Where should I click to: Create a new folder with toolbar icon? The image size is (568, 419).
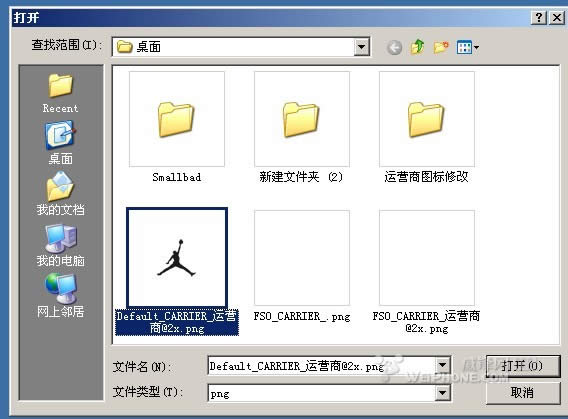point(441,47)
